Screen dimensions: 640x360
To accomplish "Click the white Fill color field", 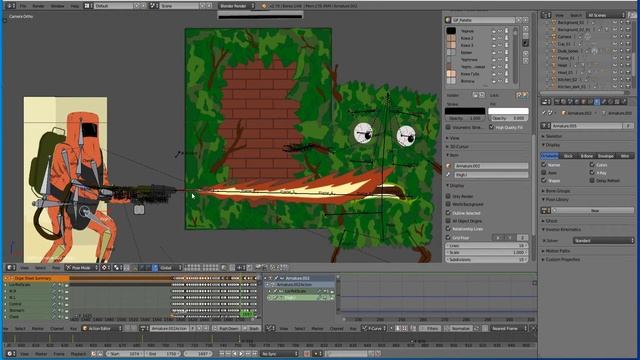I will coord(508,111).
